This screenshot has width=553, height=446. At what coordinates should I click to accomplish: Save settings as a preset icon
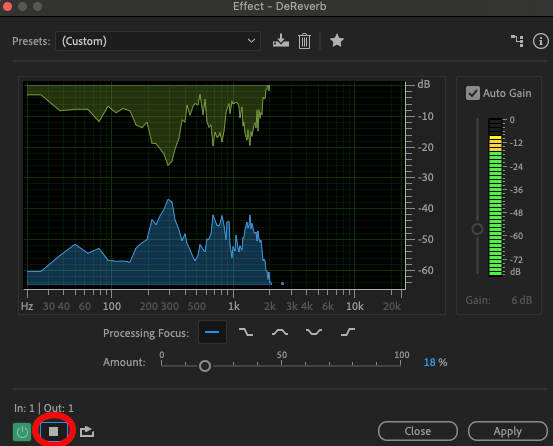click(281, 41)
